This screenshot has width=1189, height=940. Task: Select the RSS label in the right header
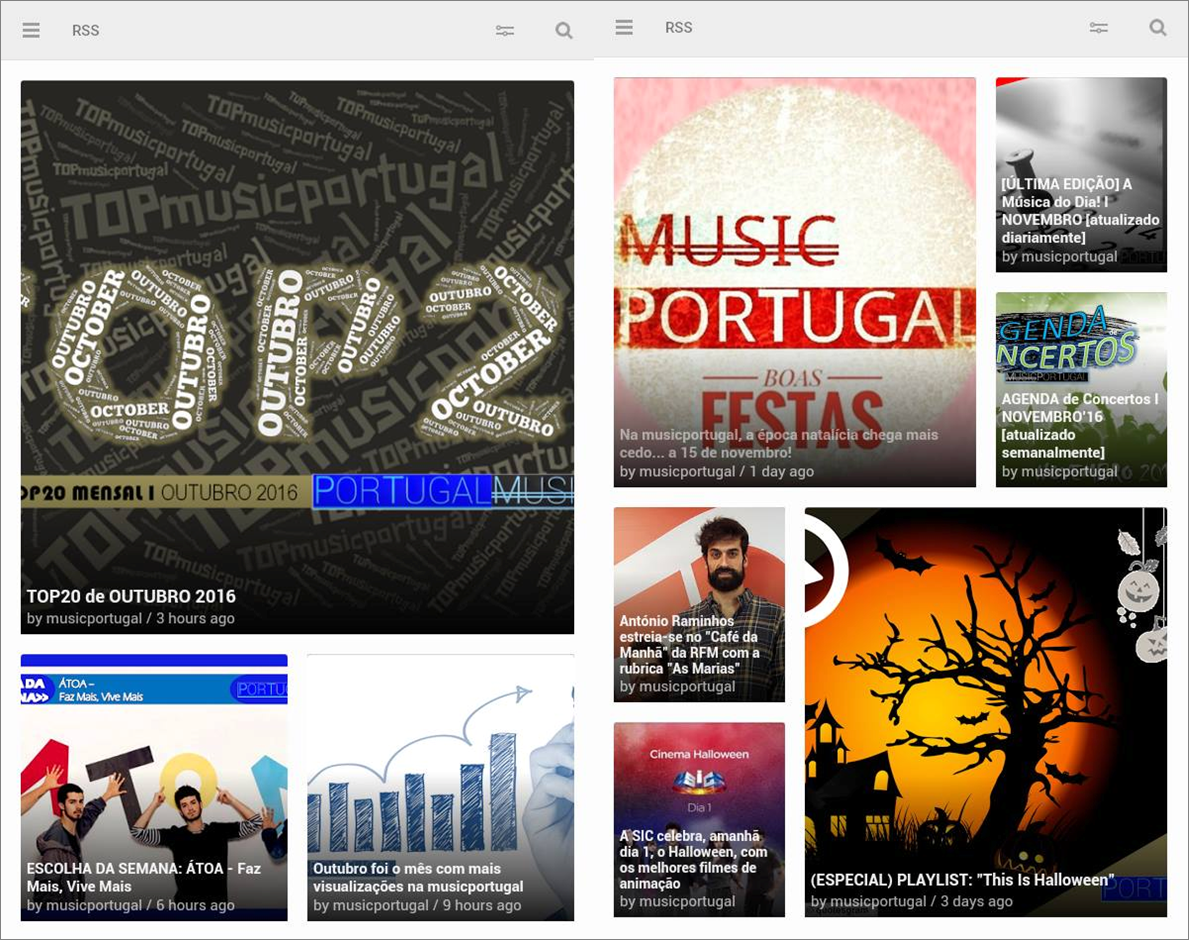pyautogui.click(x=679, y=27)
